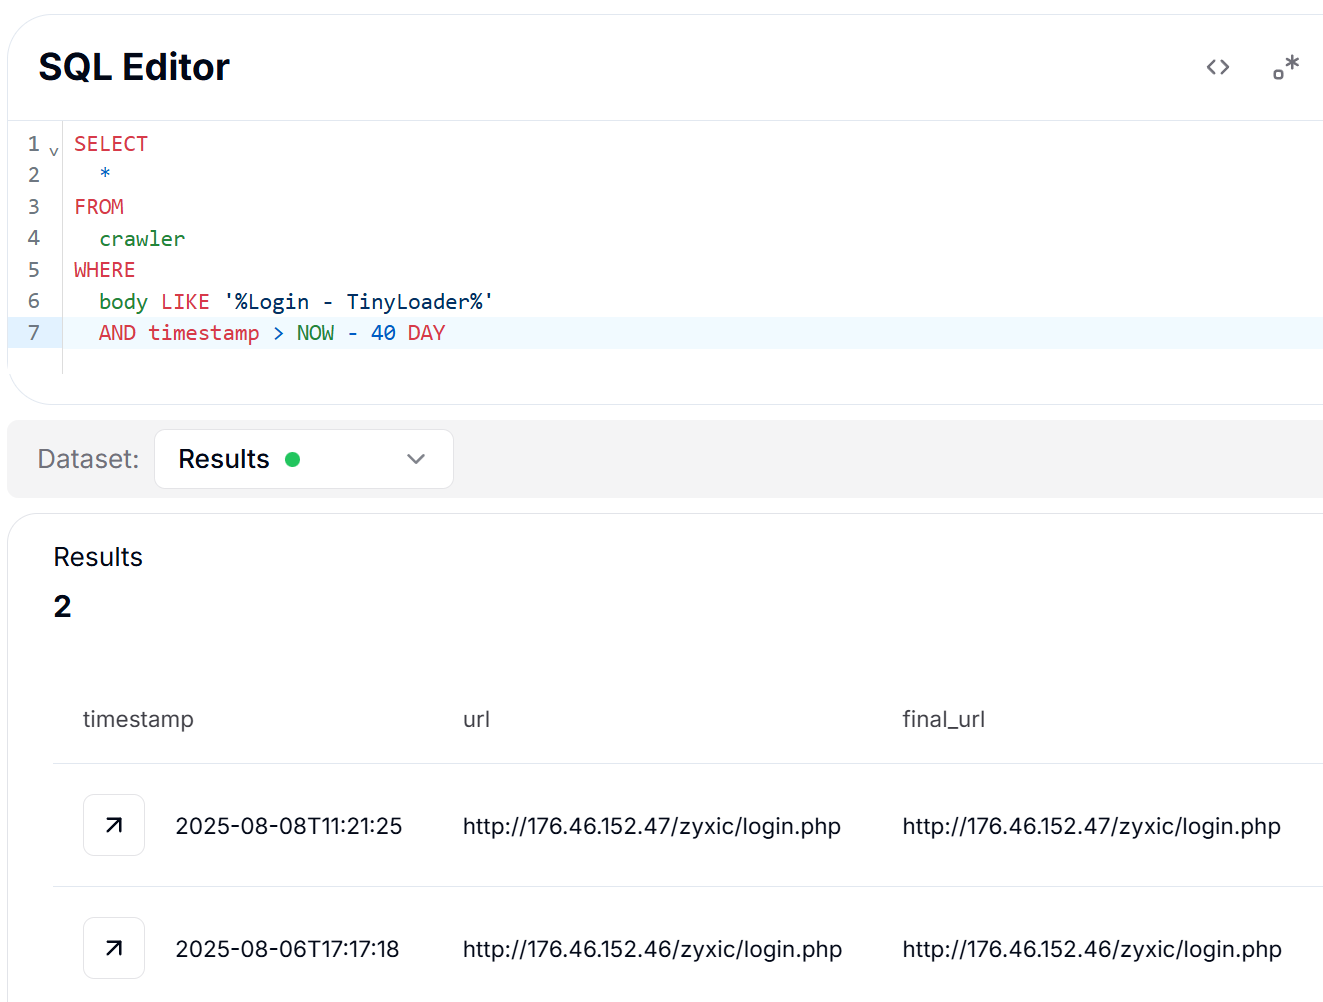Screen dimensions: 1323x1002
Task: Click on the SELECT keyword in editor
Action: 111,144
